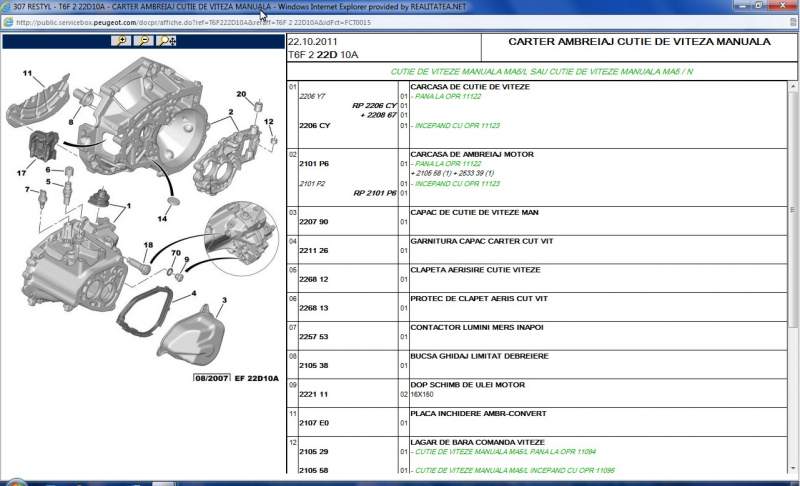Click the Internet Explorer page icon in address bar
800x486 pixels.
pos(8,22)
